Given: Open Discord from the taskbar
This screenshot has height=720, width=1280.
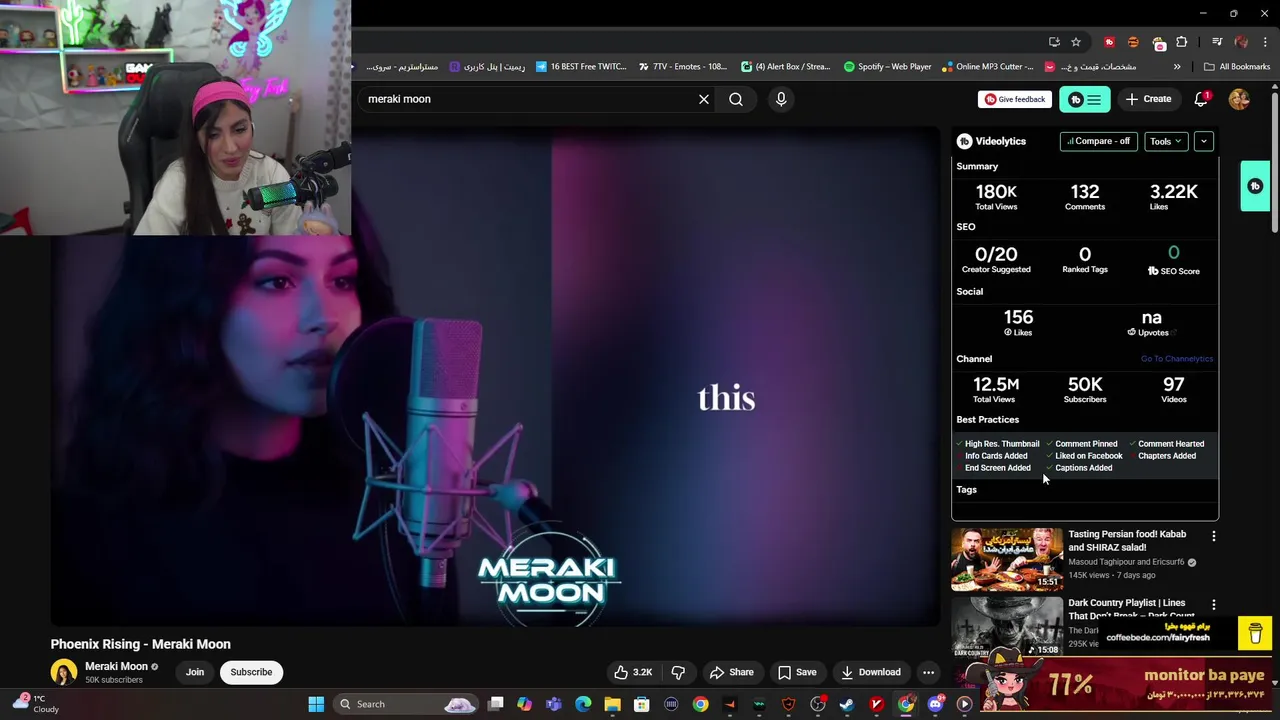Looking at the screenshot, I should pos(935,704).
